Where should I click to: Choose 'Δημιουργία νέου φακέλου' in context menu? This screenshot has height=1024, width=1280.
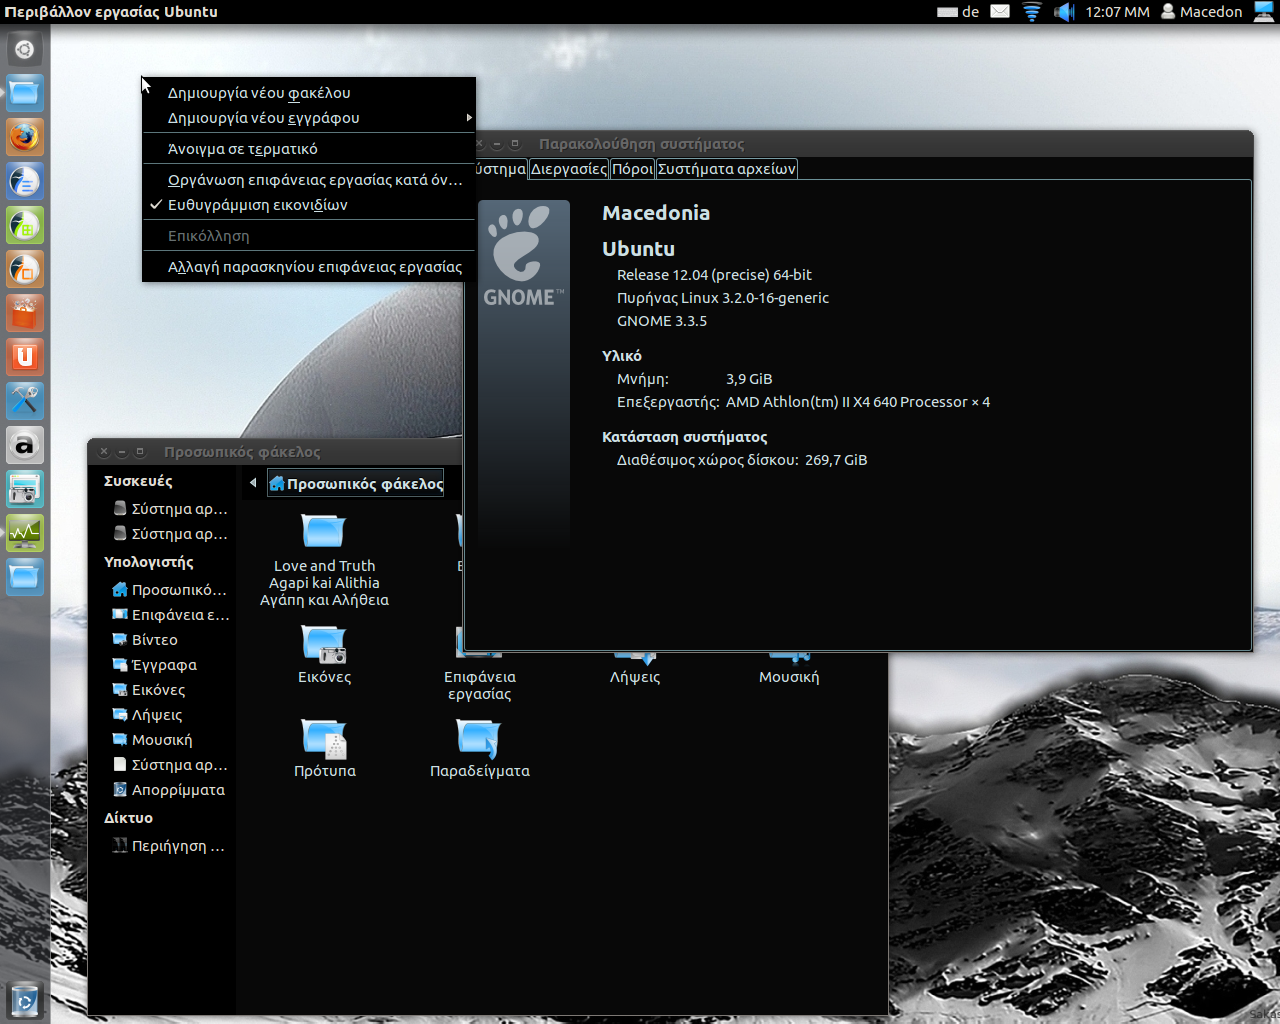(x=308, y=93)
